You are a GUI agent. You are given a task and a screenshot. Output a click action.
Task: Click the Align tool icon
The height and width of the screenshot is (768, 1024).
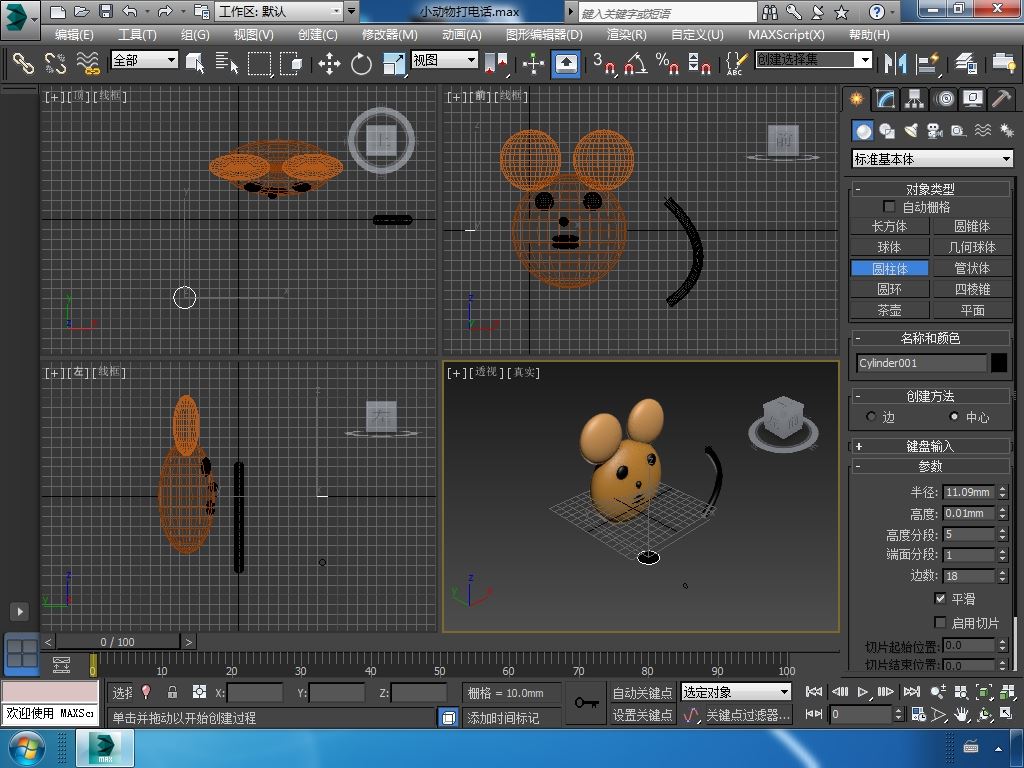pos(927,63)
